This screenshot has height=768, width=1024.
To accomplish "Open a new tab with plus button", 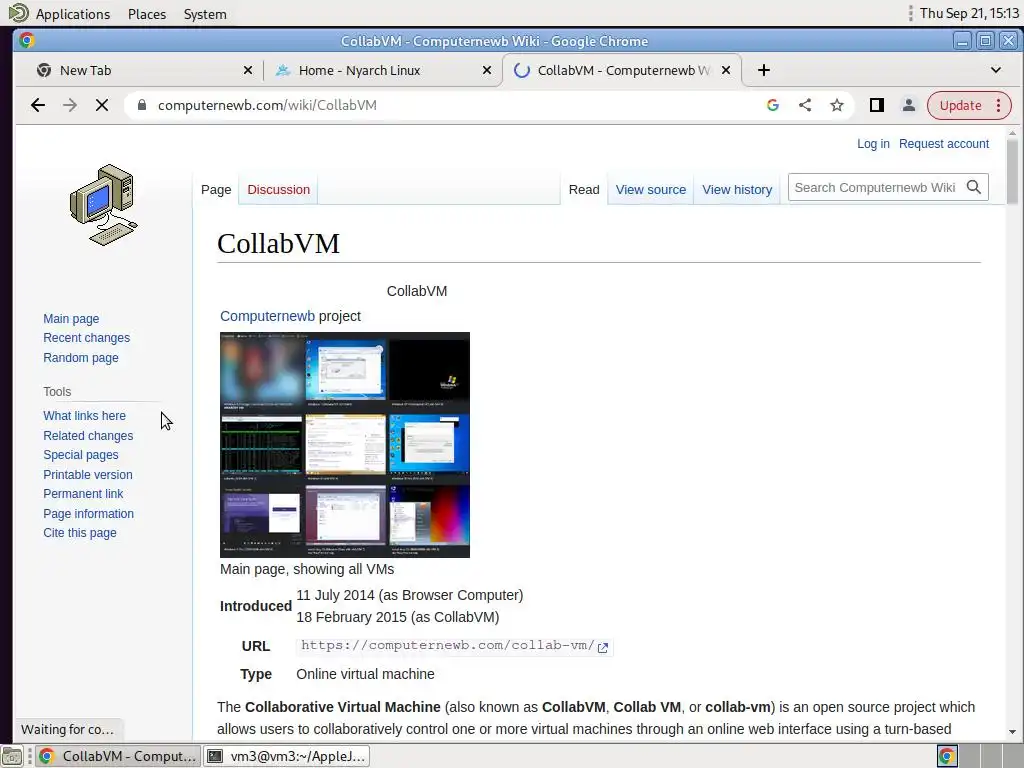I will [763, 70].
